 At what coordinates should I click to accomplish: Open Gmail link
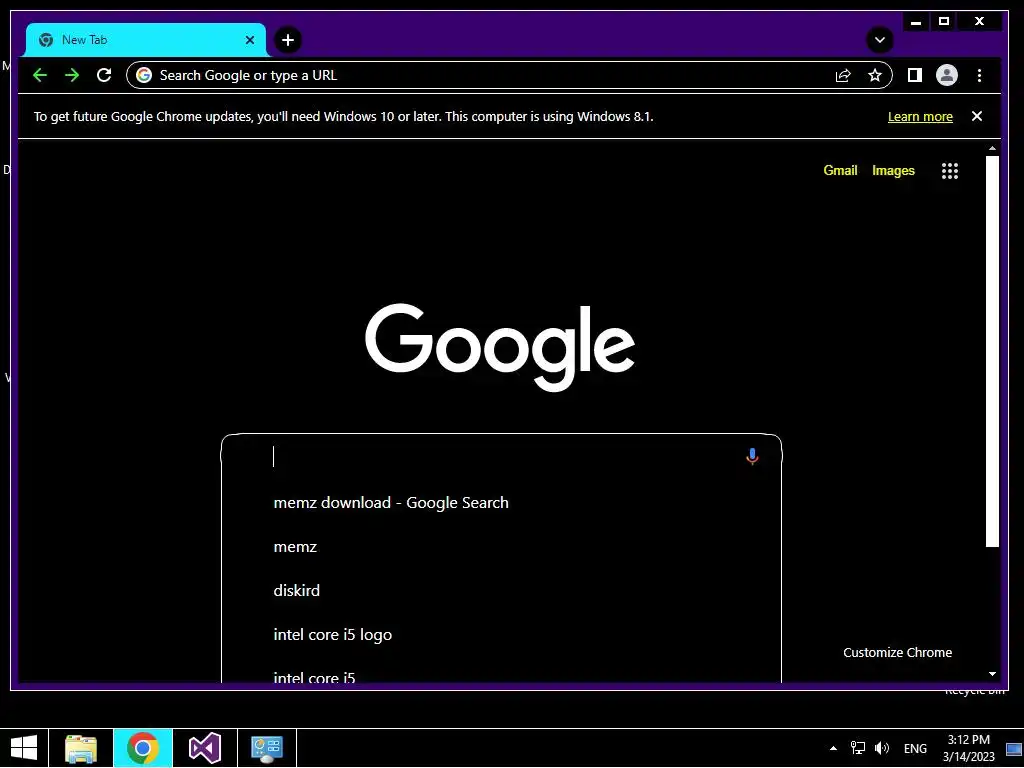point(840,170)
